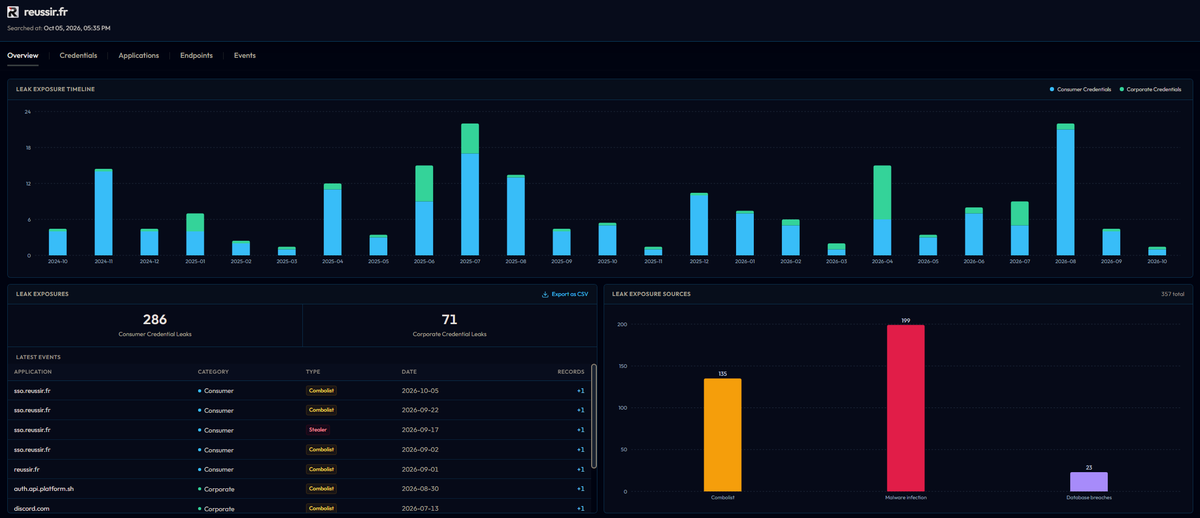Click the 2025-03 x-axis label

pyautogui.click(x=287, y=262)
